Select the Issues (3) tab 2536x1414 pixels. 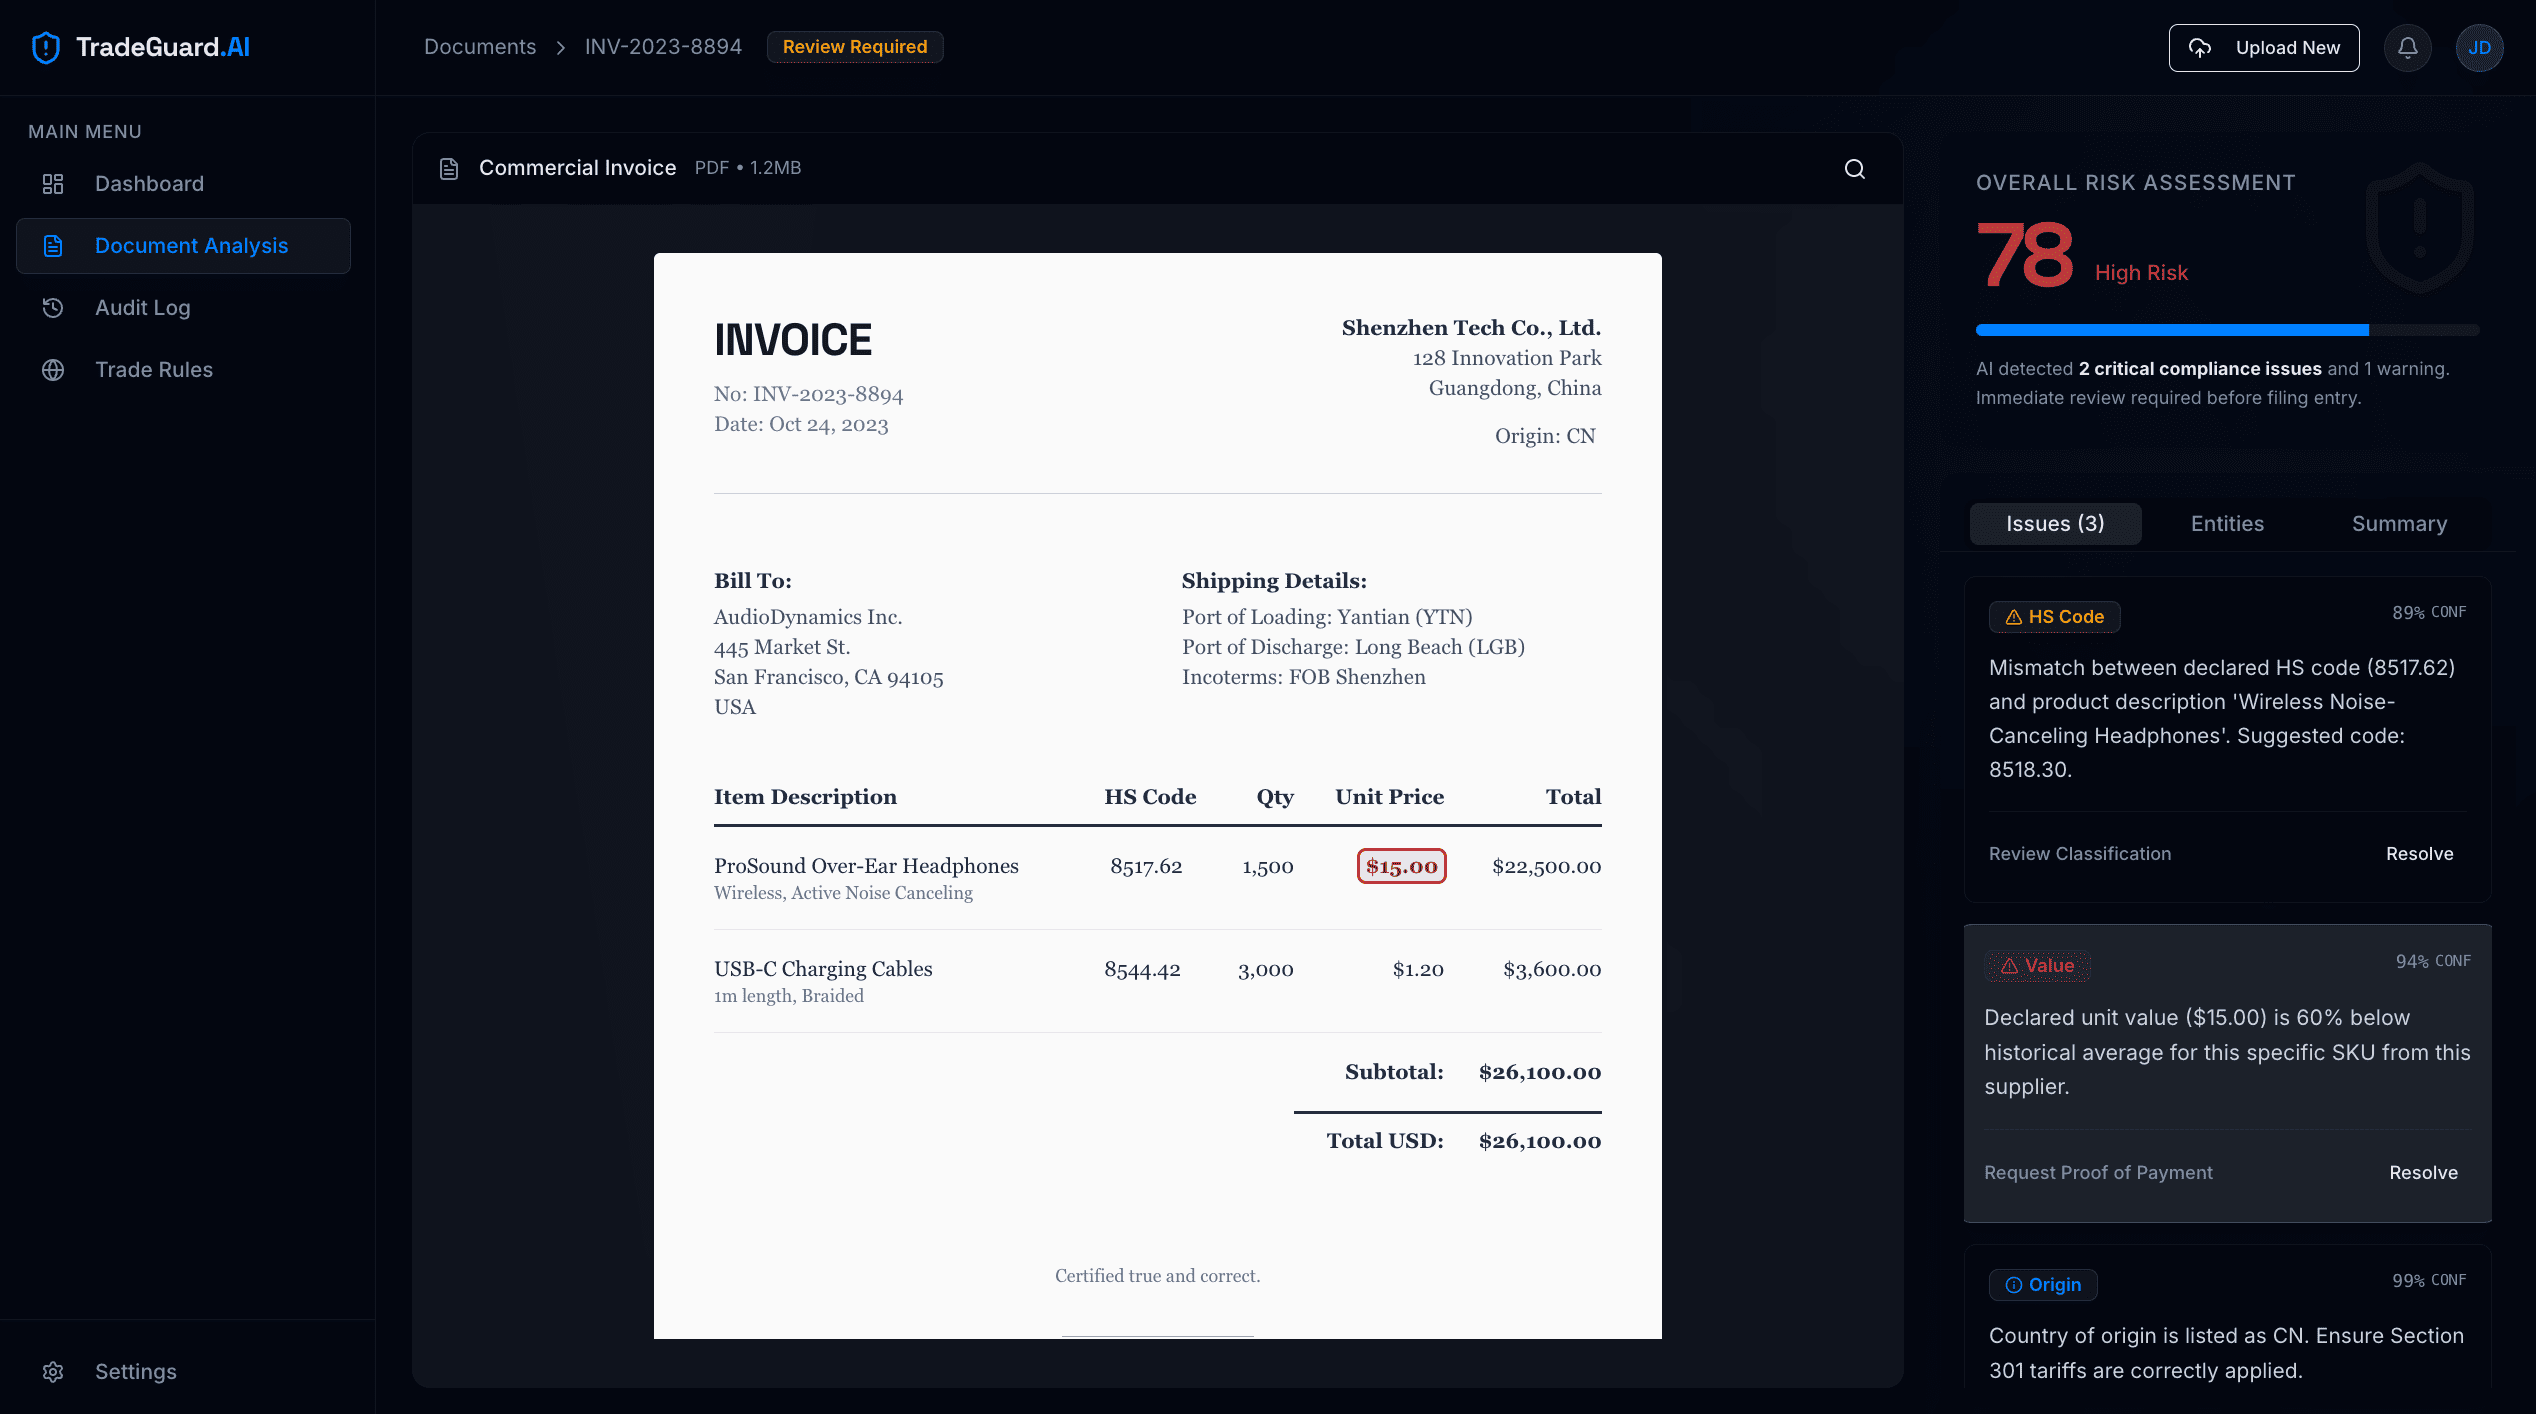click(2055, 524)
